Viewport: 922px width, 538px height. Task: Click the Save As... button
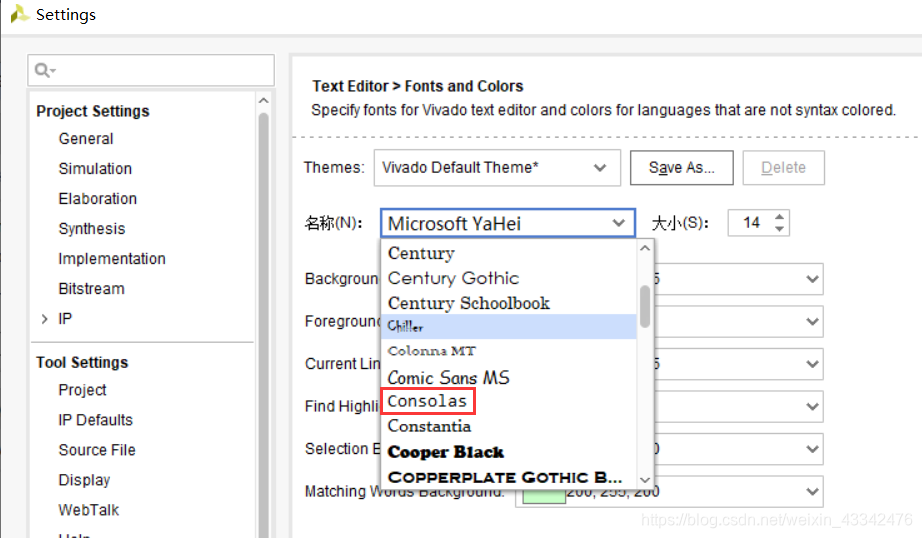click(x=682, y=168)
